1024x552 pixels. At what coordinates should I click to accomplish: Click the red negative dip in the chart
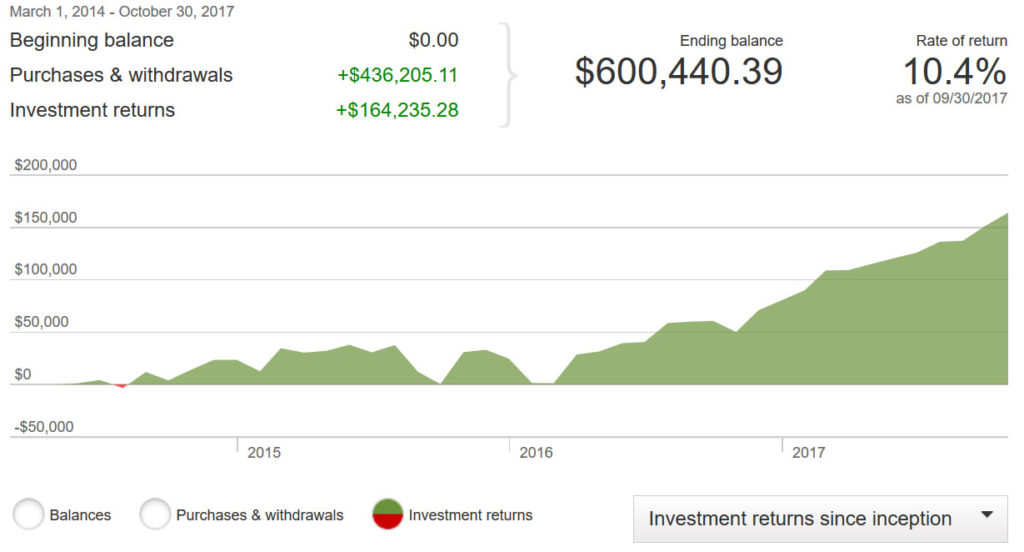coord(121,385)
